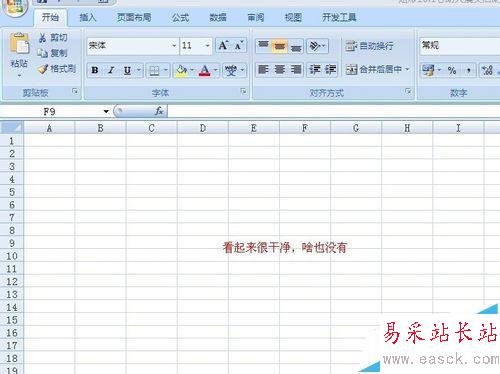Apply percent style
500x374 pixels.
(x=452, y=70)
